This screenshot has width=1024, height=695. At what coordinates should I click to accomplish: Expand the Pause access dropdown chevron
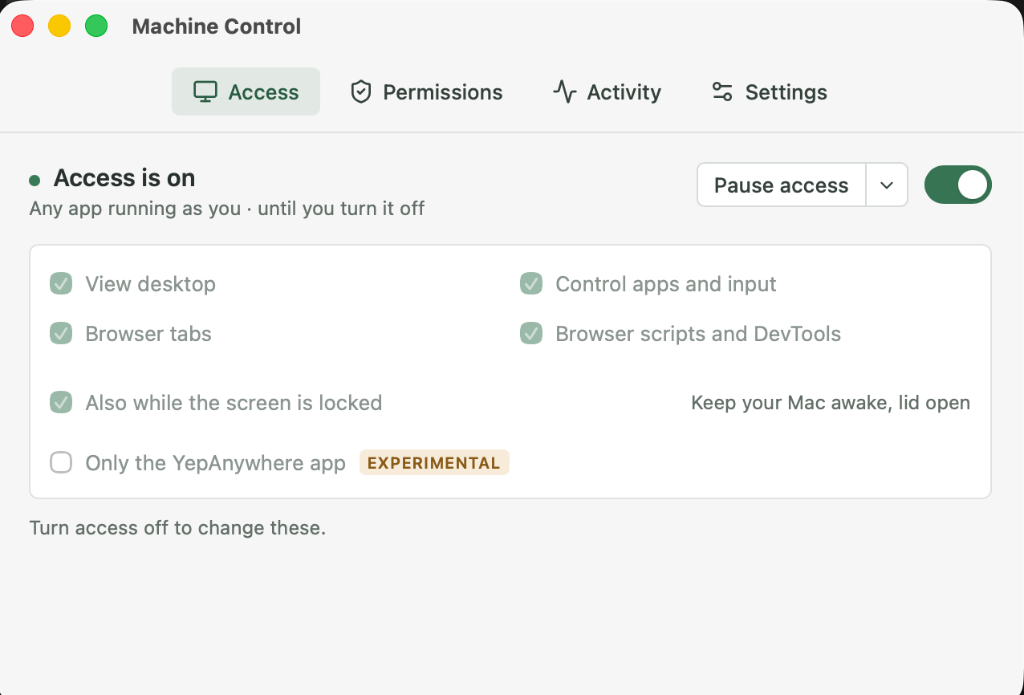coord(887,185)
